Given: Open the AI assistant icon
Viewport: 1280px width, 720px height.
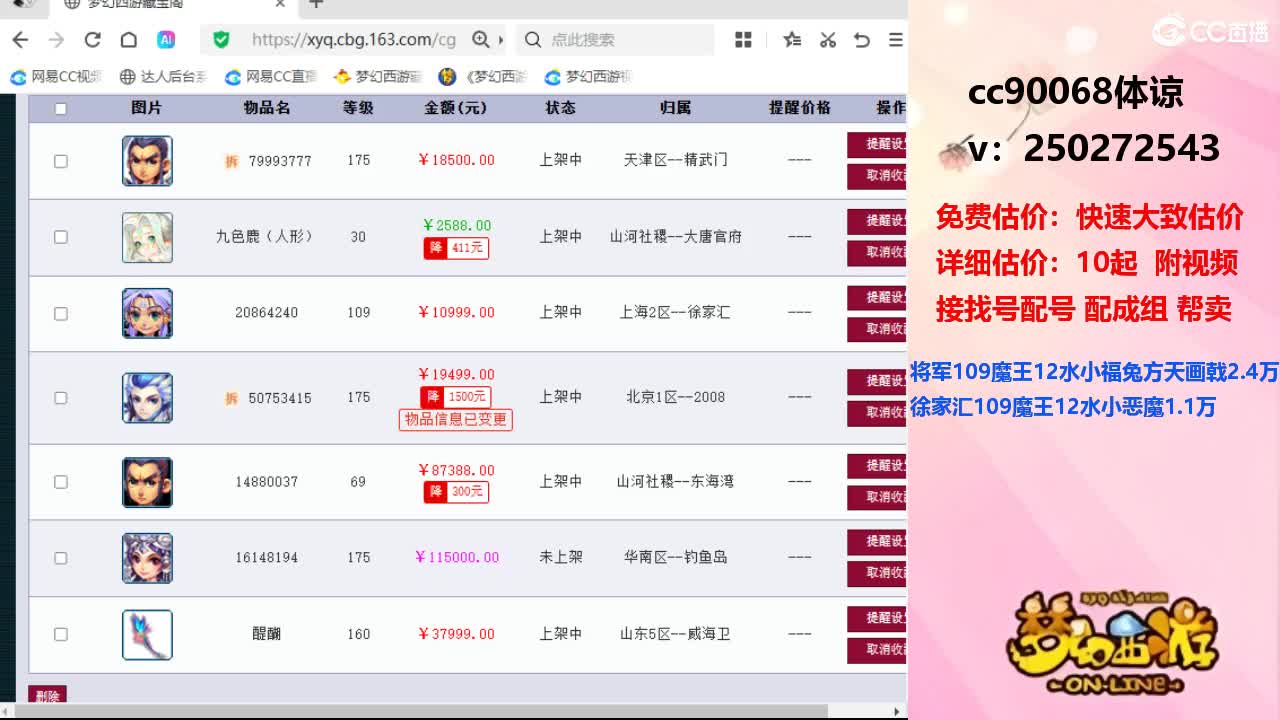Looking at the screenshot, I should (x=166, y=40).
